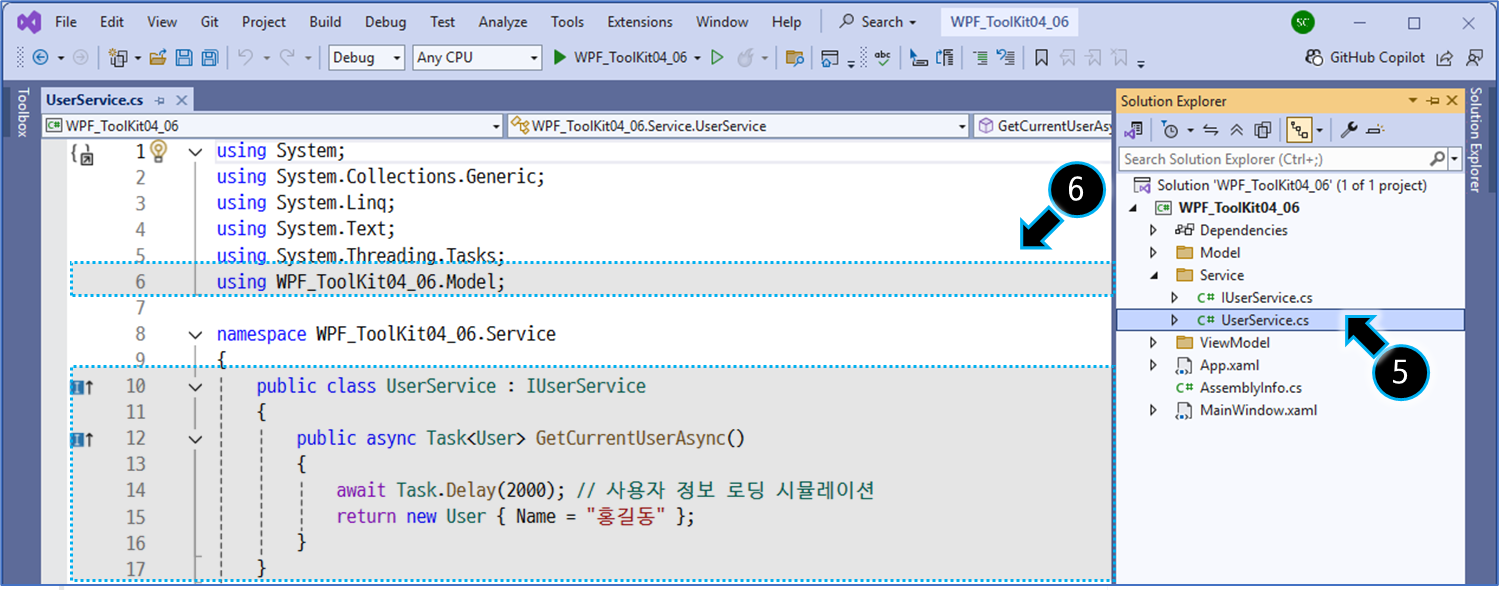Open startup target dropdown arrow beside WPF_ToolKit04_06
Viewport: 1499px width, 590px height.
click(698, 58)
